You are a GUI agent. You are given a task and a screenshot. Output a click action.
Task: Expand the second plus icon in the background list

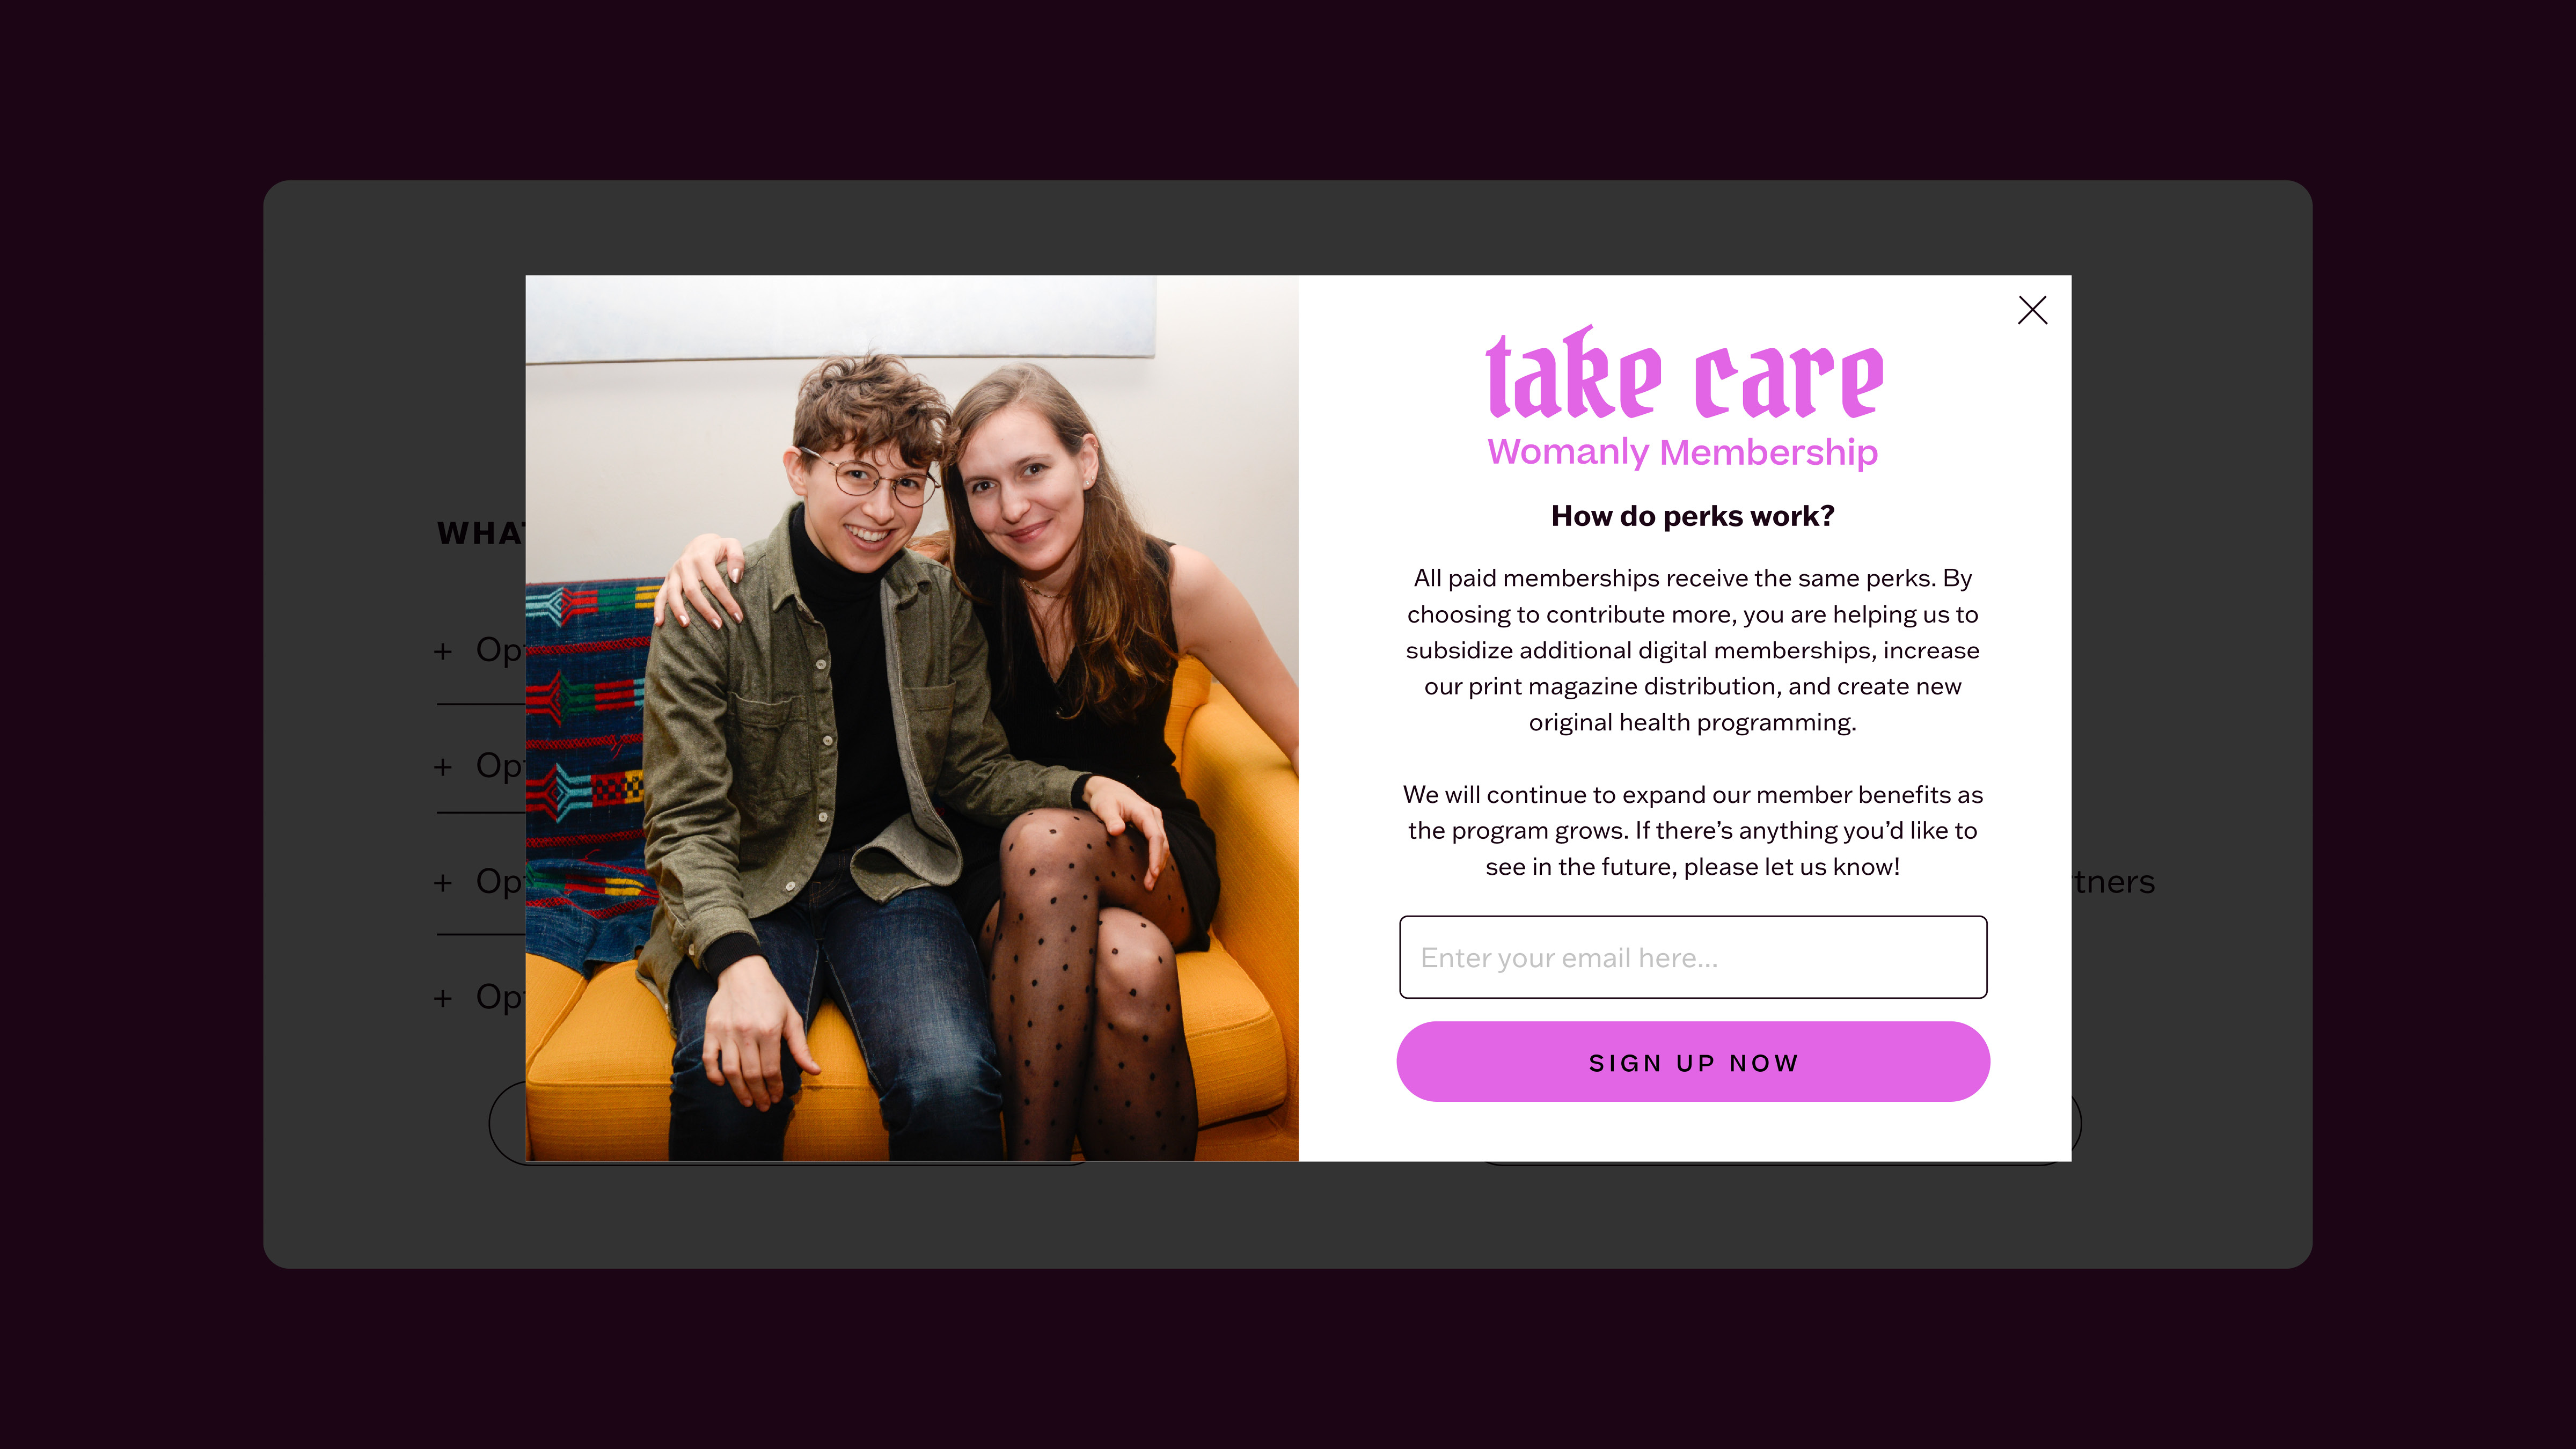tap(443, 767)
